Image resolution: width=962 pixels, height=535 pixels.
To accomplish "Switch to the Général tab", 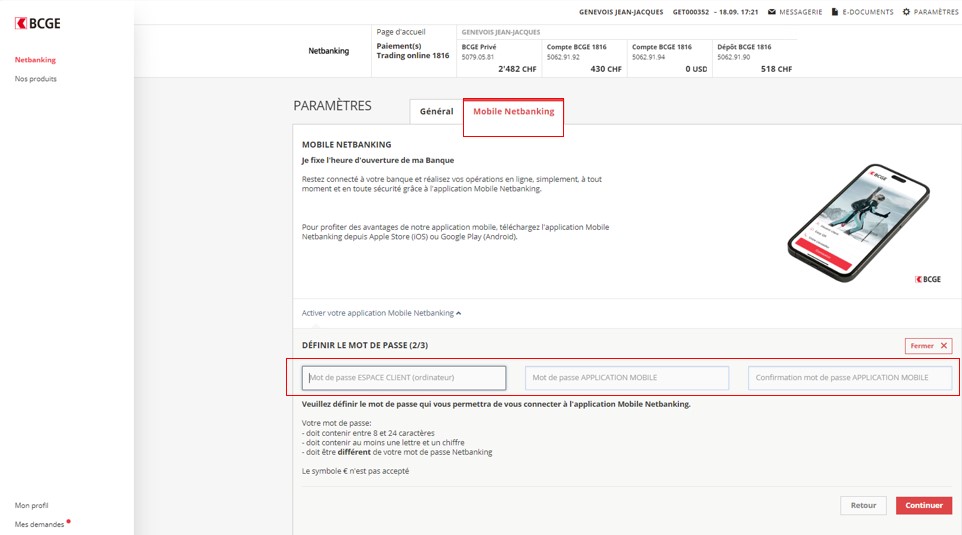I will (x=436, y=111).
